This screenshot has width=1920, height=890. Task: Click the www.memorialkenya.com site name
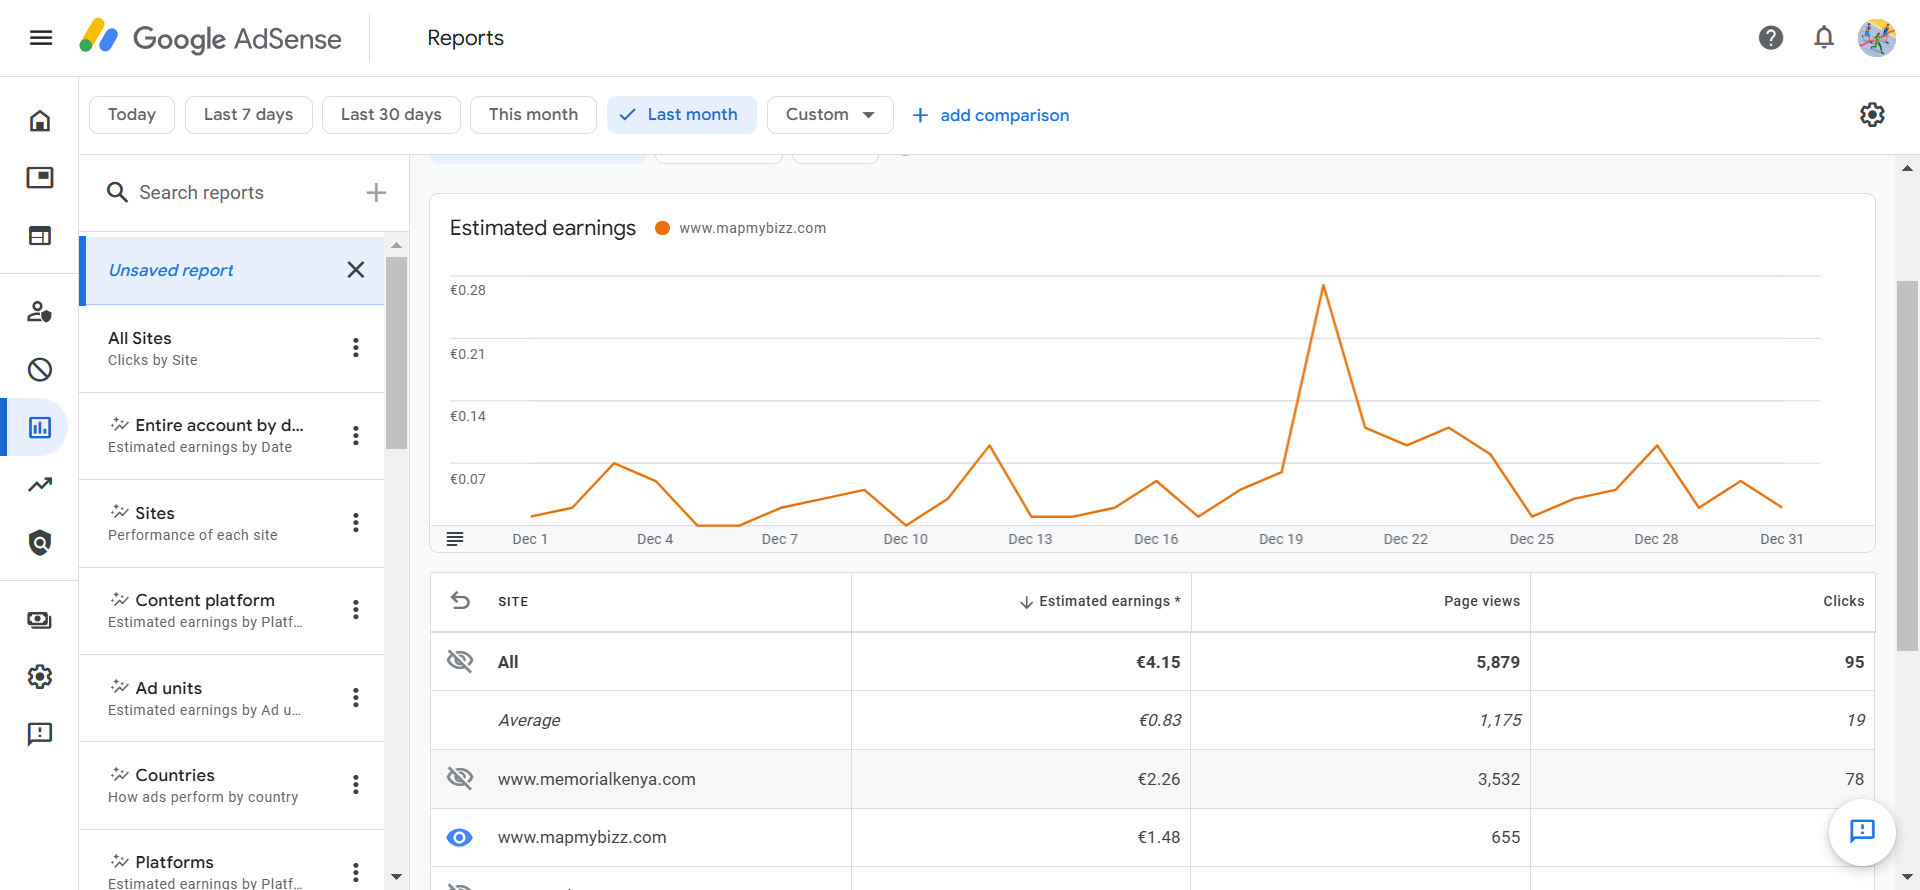coord(597,779)
